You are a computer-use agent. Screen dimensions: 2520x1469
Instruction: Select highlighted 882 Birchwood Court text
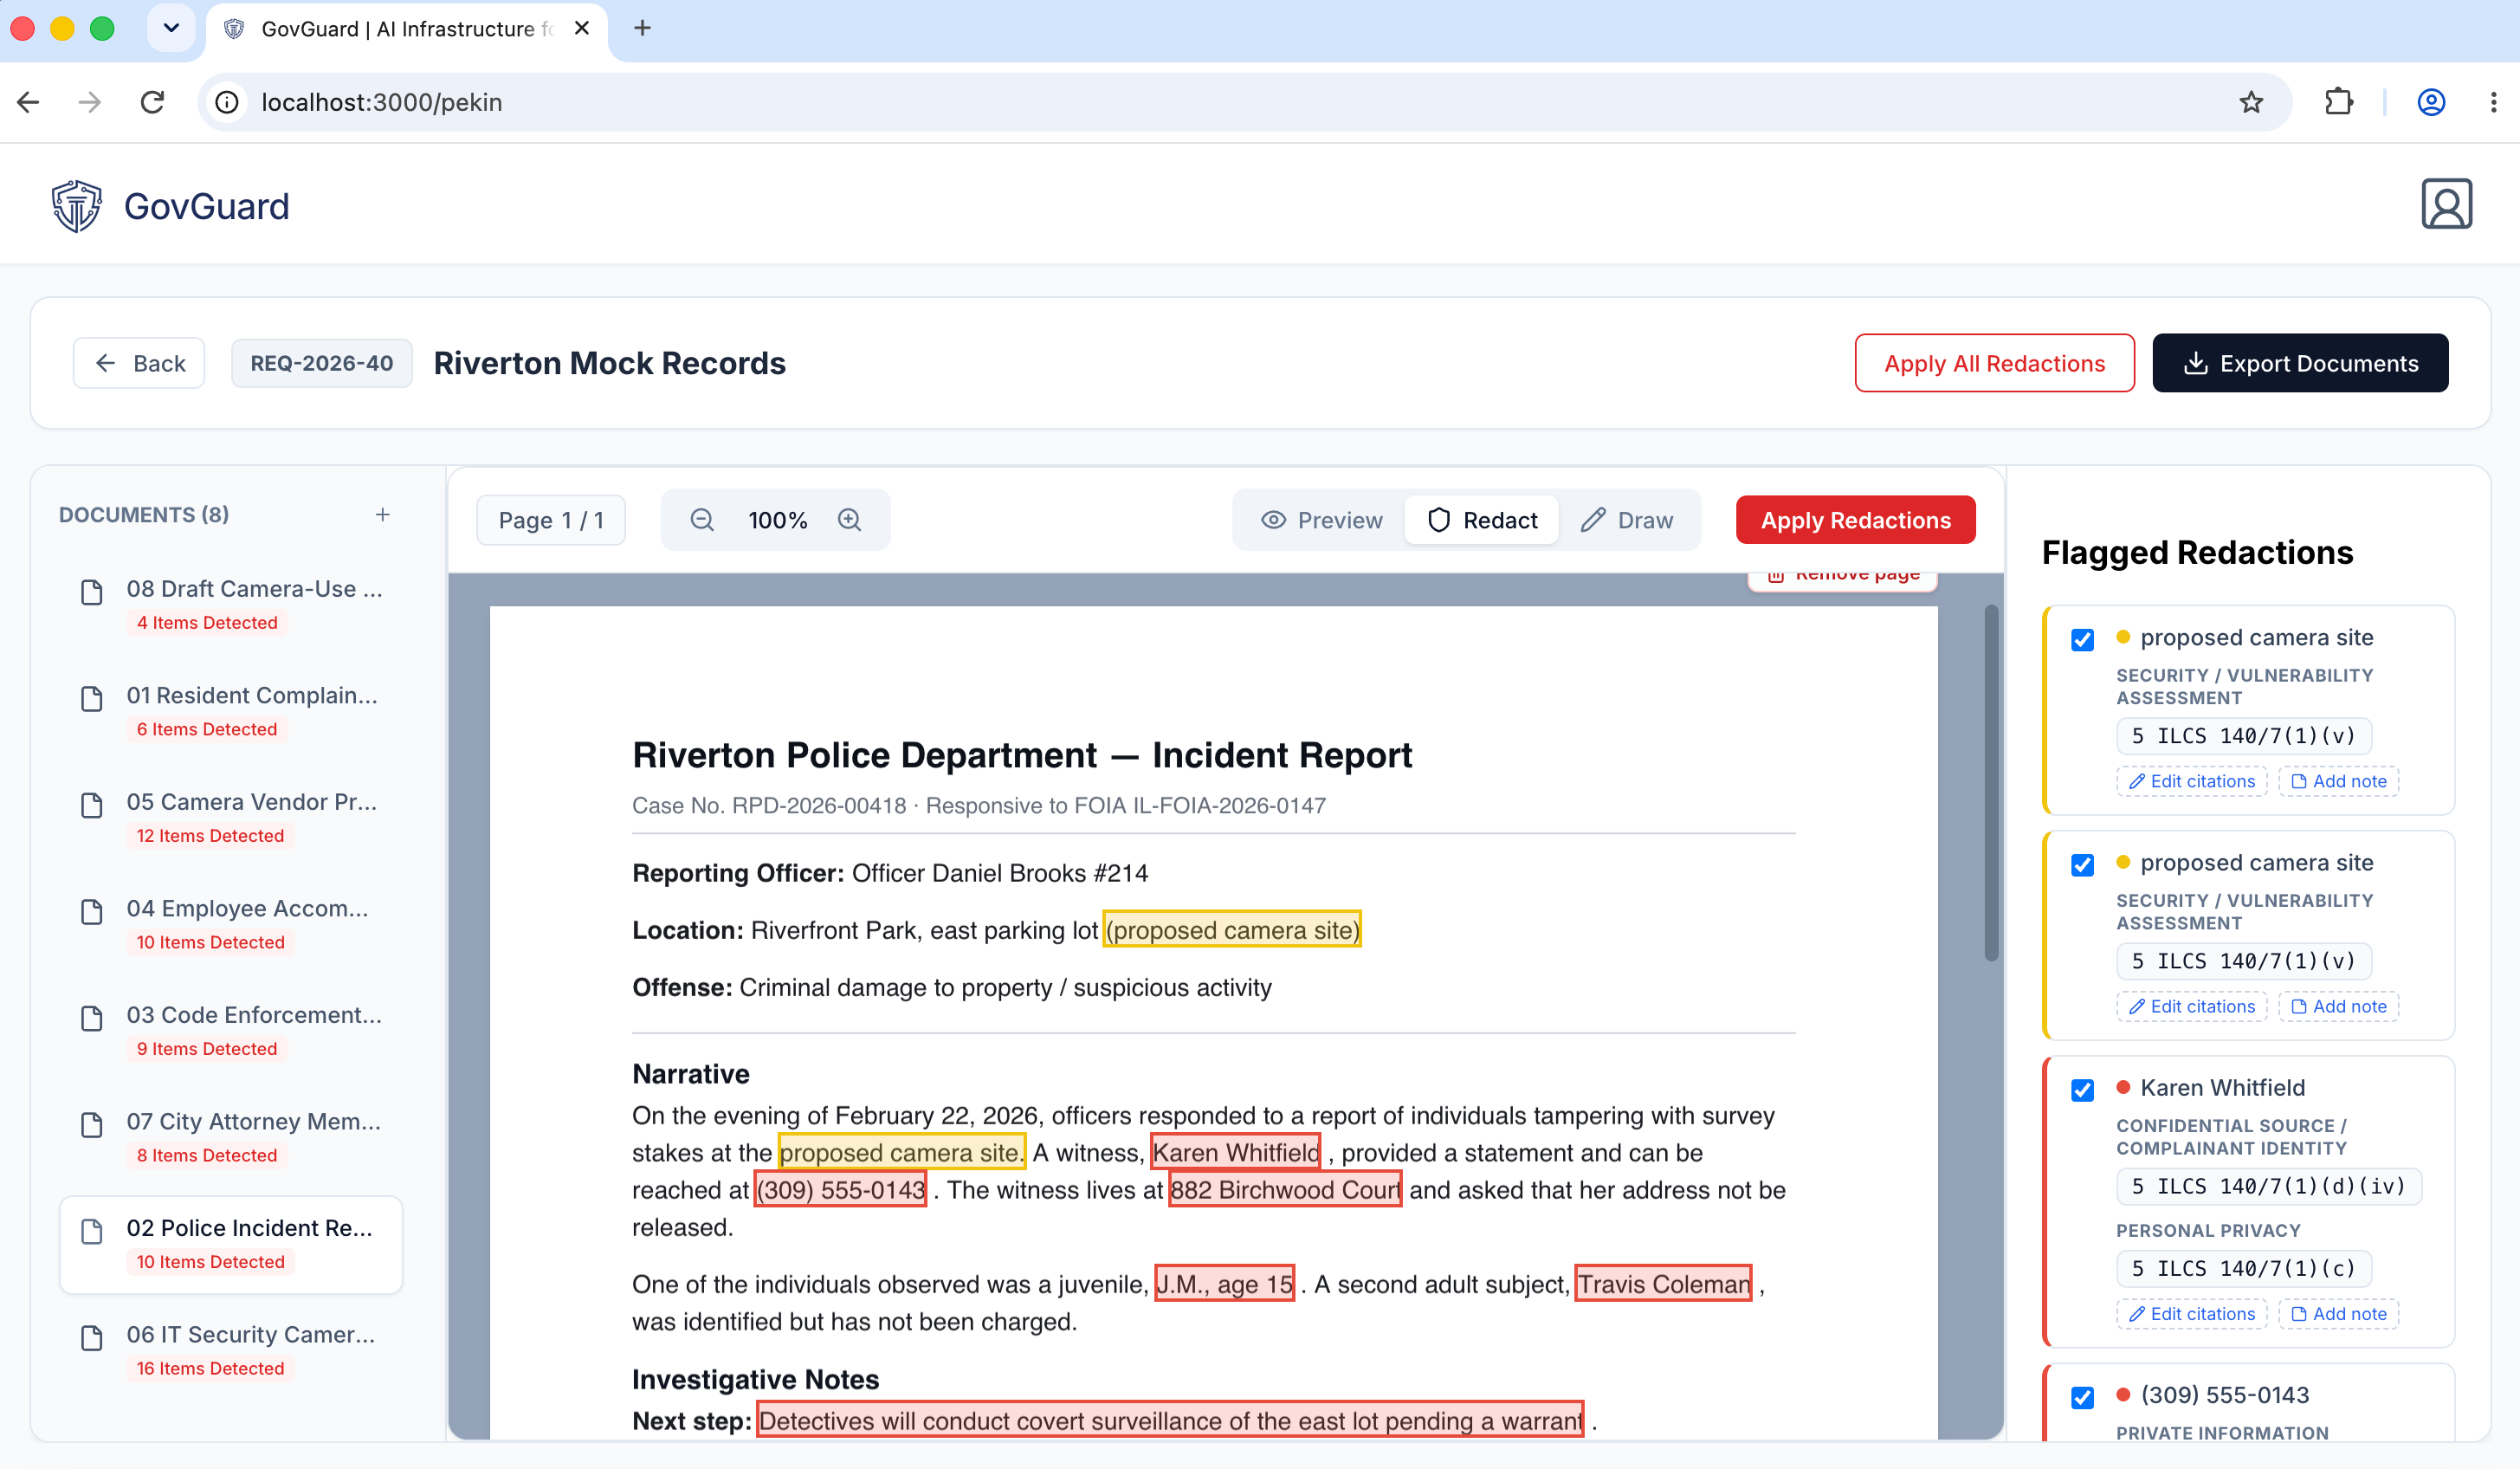(1285, 1190)
